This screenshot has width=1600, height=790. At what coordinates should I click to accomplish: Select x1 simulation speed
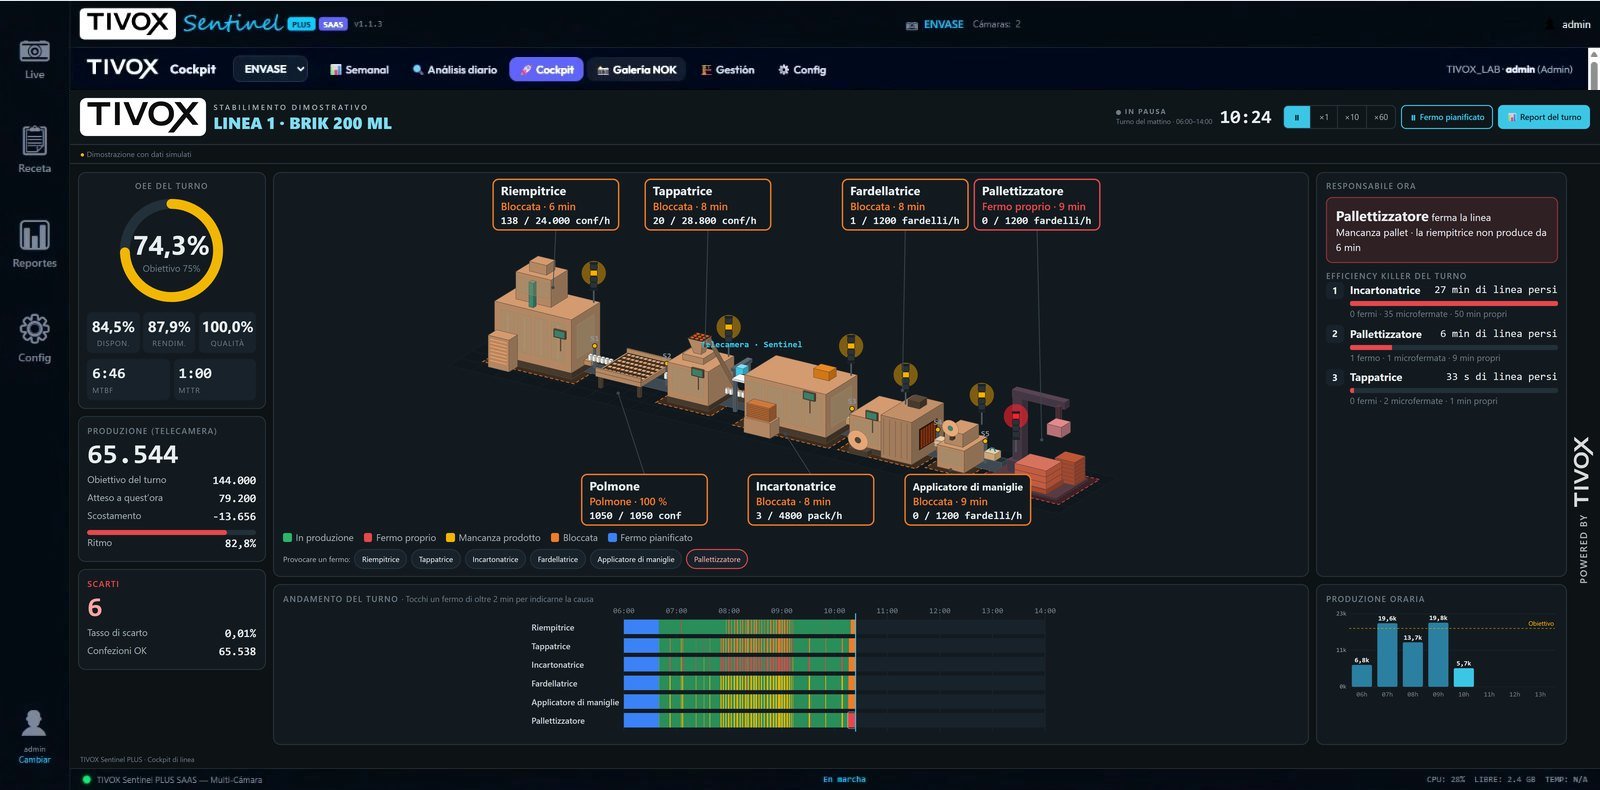tap(1324, 117)
